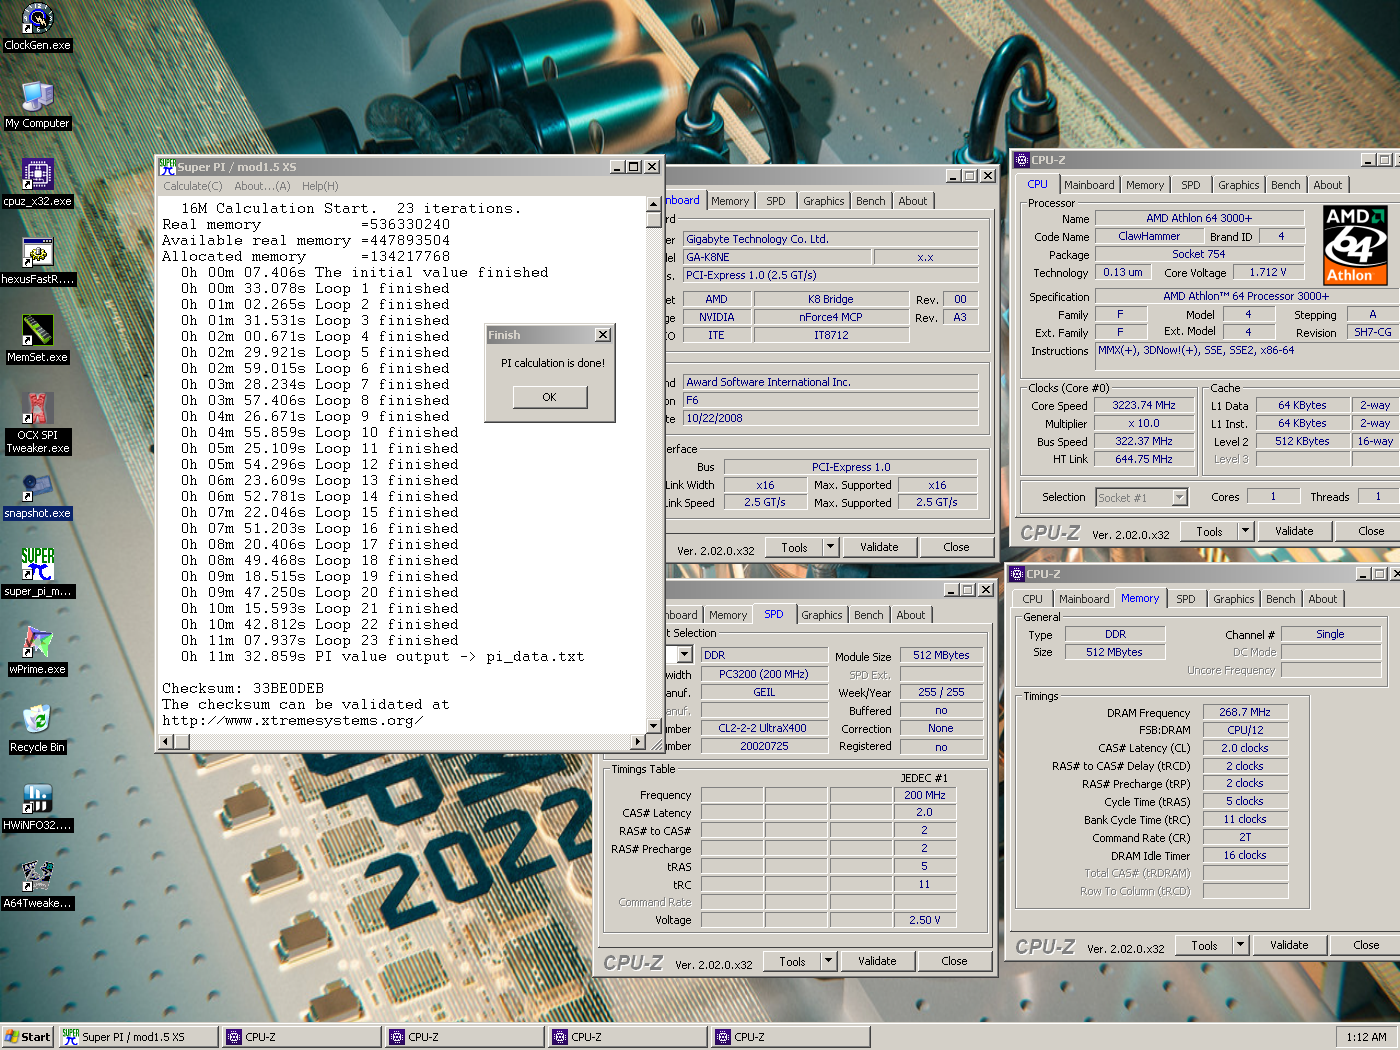
Task: Open the Help(H) menu in Super PI
Action: pos(320,186)
